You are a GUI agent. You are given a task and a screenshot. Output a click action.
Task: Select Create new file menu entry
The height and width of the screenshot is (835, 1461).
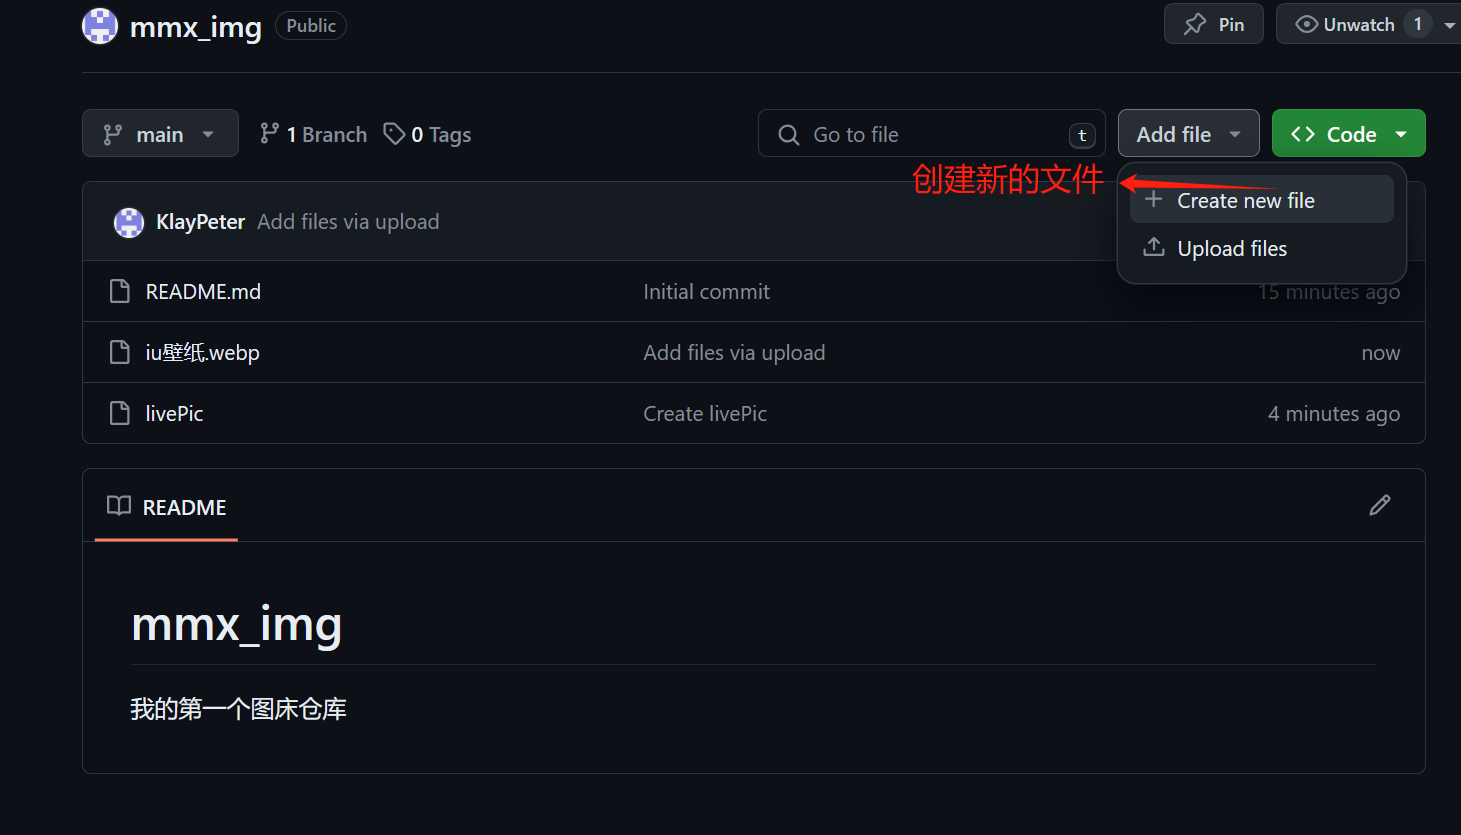pyautogui.click(x=1261, y=200)
